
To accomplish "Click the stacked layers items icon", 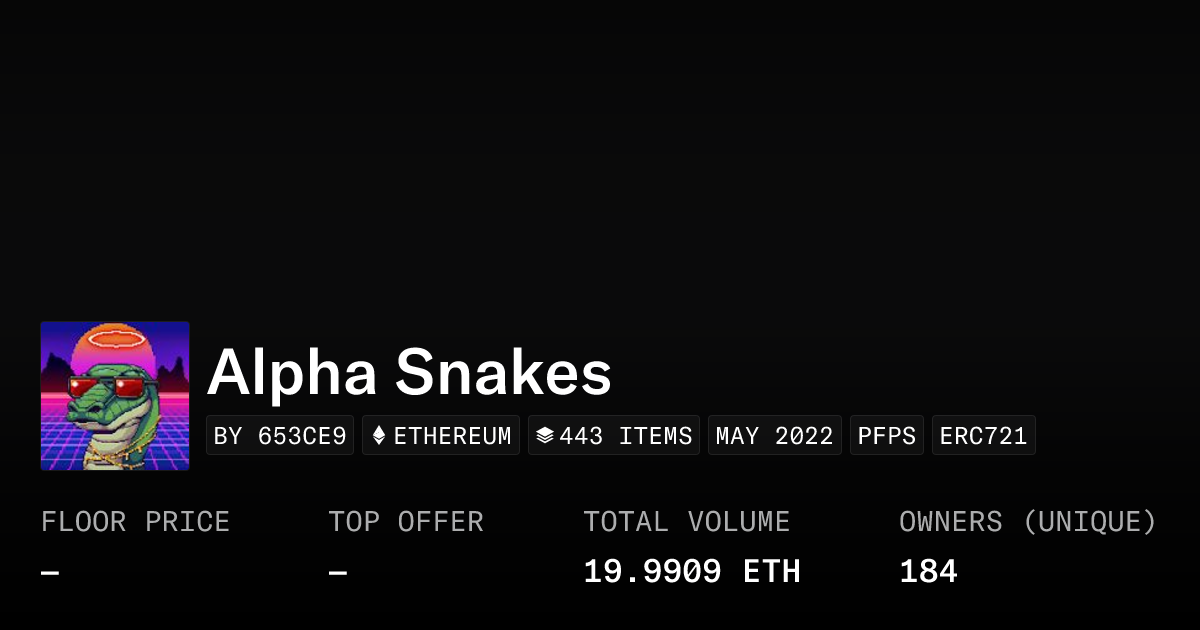I will click(544, 436).
